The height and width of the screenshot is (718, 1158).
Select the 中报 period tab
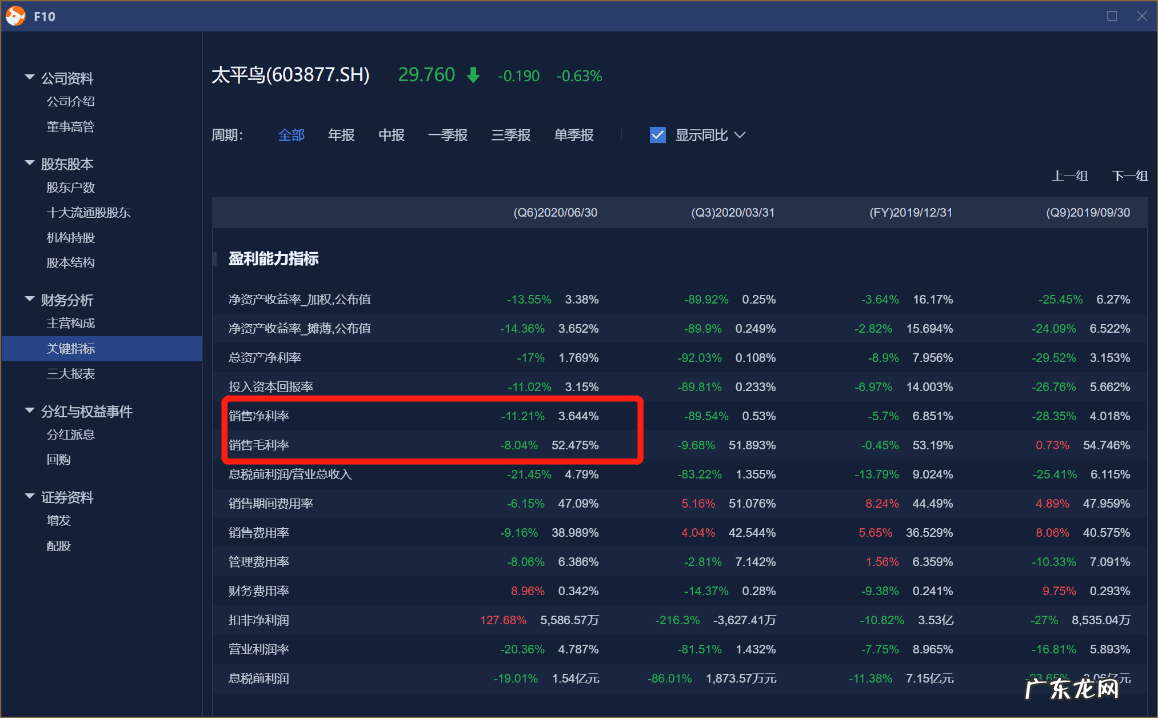tap(391, 135)
